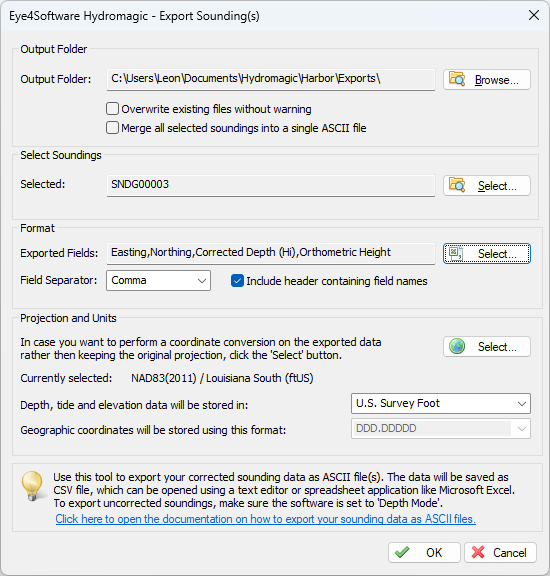
Task: Click the Output Folder path field
Action: (x=271, y=79)
